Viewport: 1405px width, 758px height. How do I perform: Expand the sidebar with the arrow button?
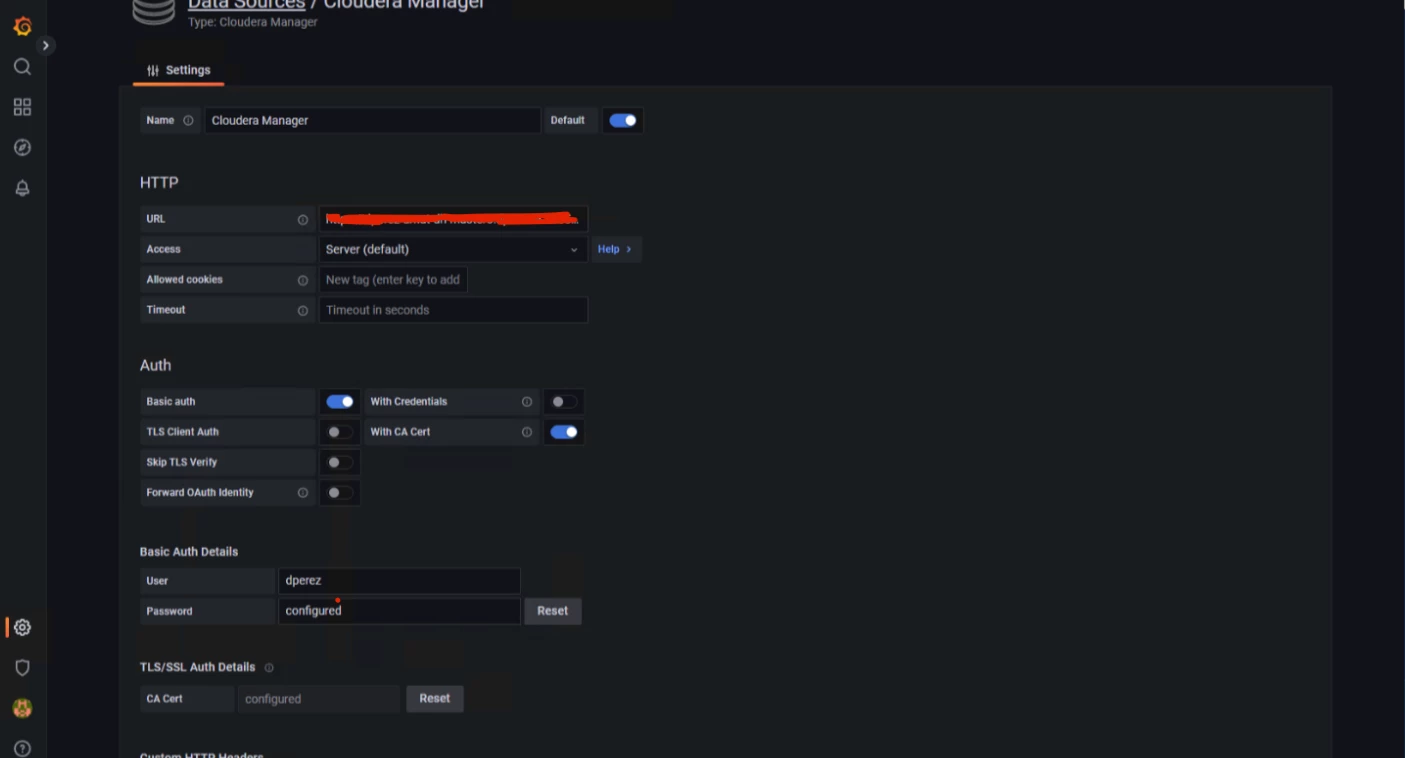click(45, 45)
